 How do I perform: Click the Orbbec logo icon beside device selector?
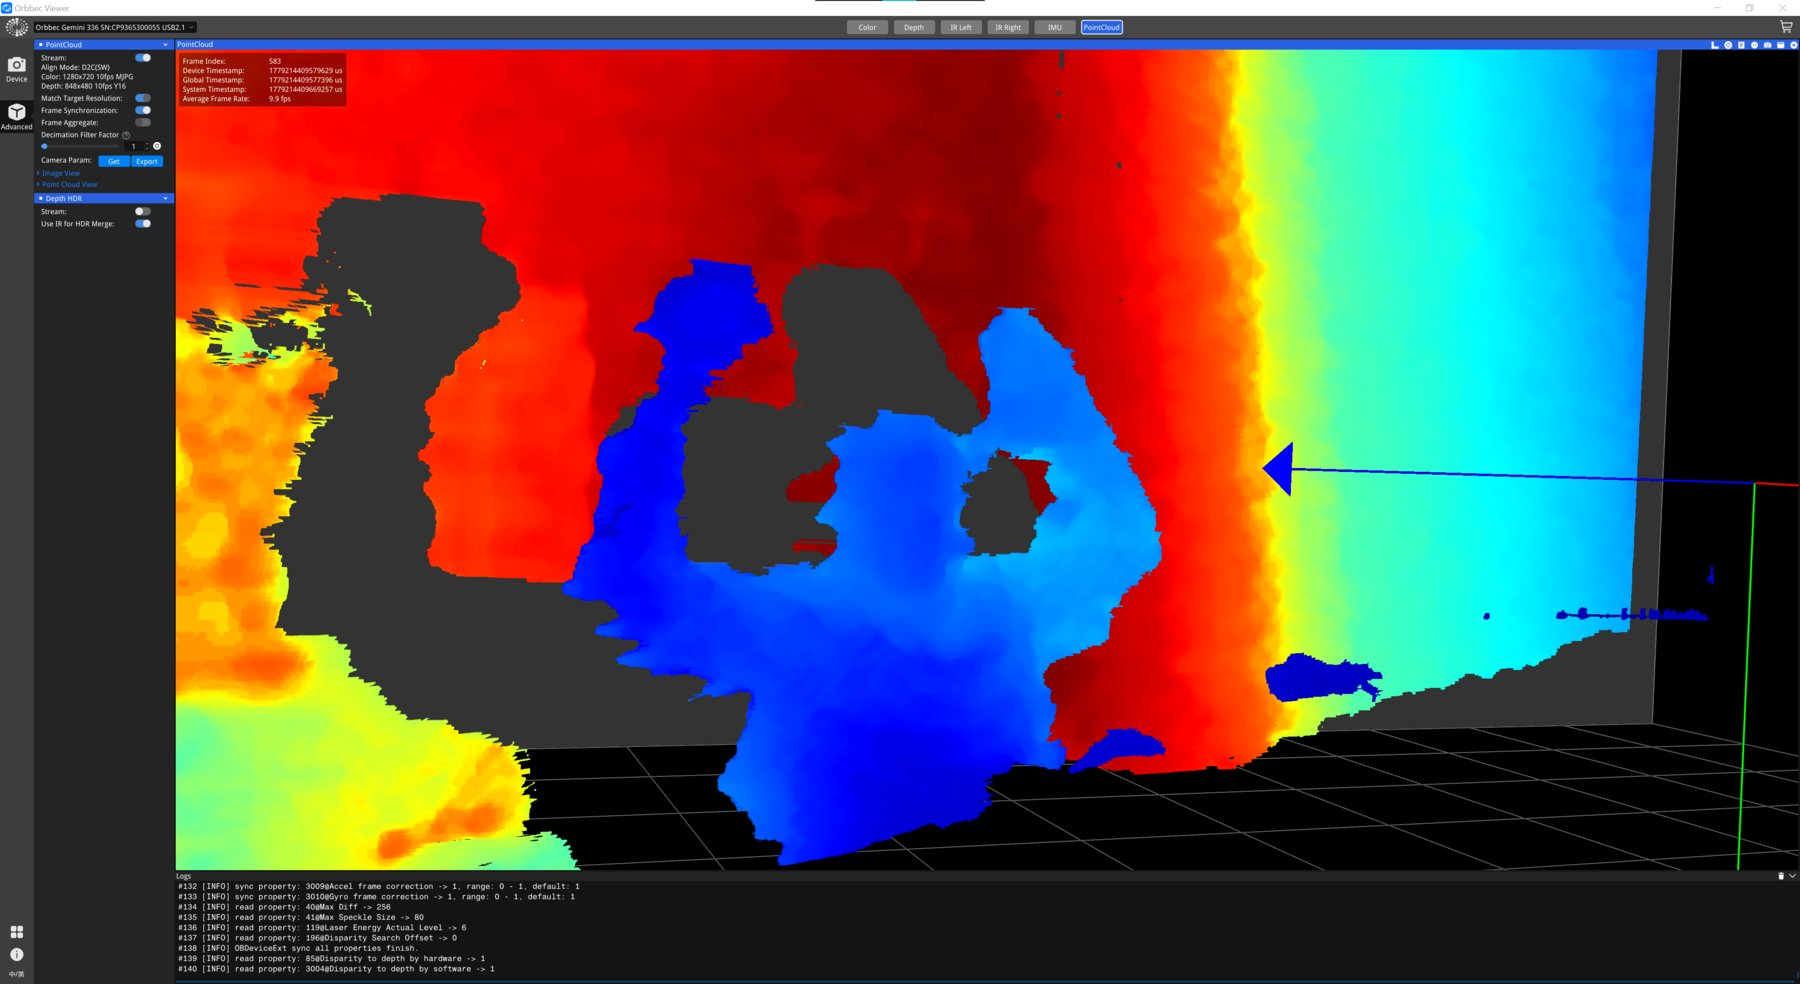pos(16,27)
